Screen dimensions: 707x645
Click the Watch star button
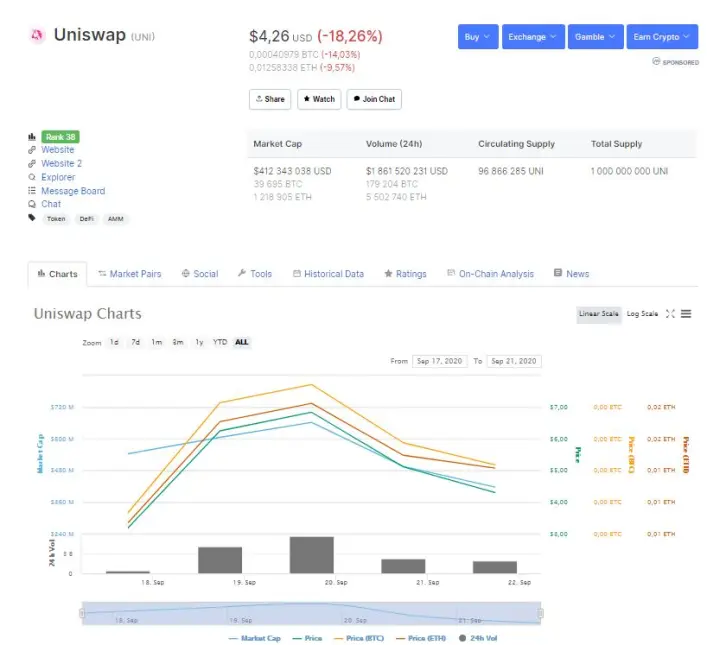click(x=319, y=99)
